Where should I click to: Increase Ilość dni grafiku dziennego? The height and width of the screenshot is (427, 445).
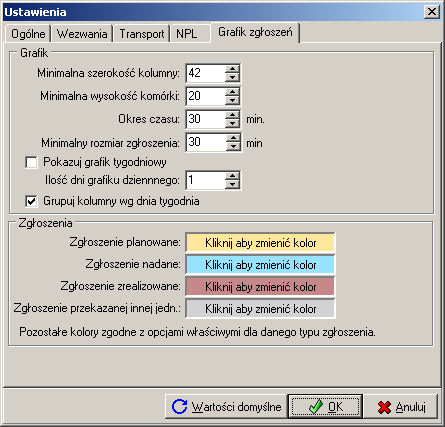coord(232,176)
